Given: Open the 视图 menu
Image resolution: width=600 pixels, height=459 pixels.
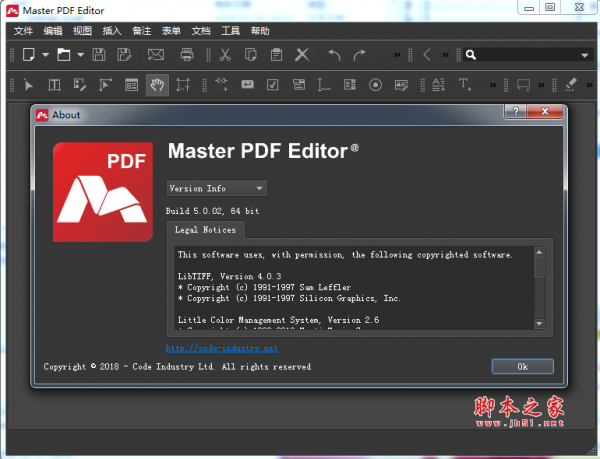Looking at the screenshot, I should click(x=82, y=31).
